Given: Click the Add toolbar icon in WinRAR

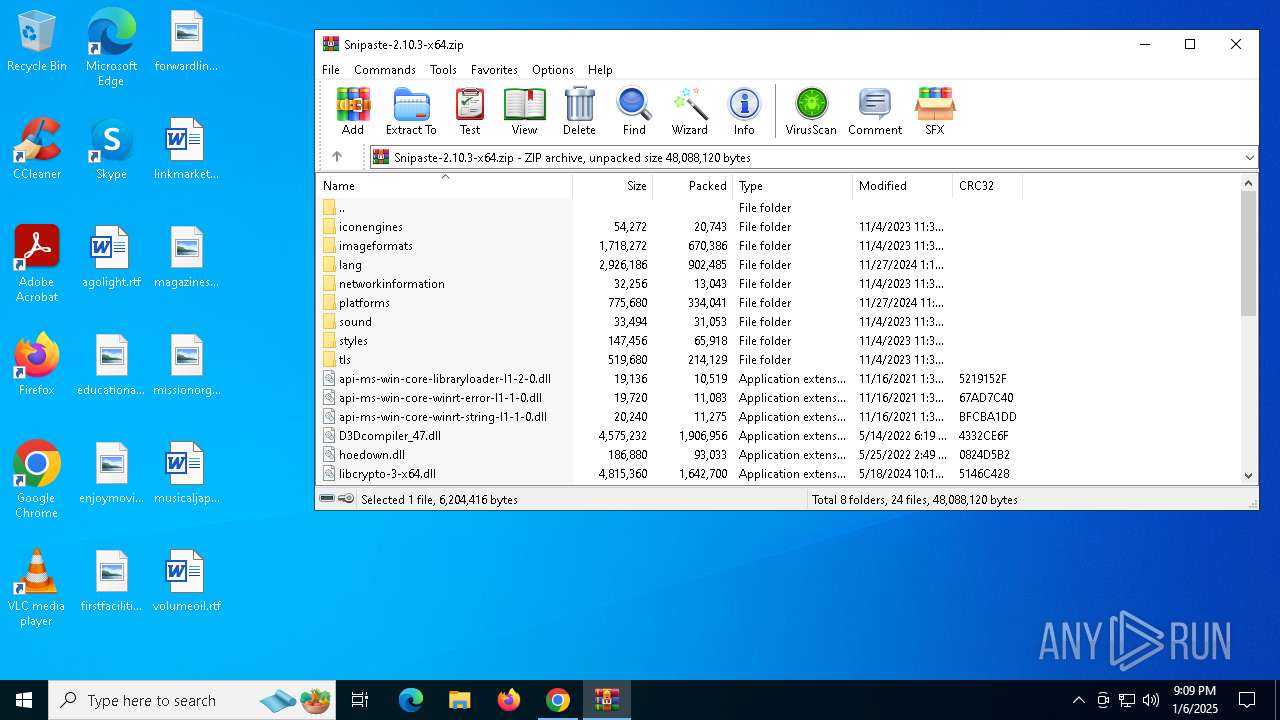Looking at the screenshot, I should pyautogui.click(x=353, y=111).
